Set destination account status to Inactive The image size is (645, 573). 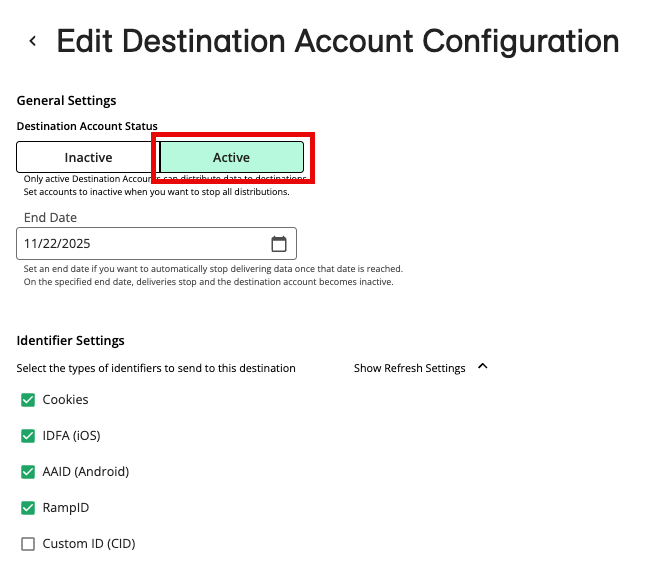click(x=88, y=157)
